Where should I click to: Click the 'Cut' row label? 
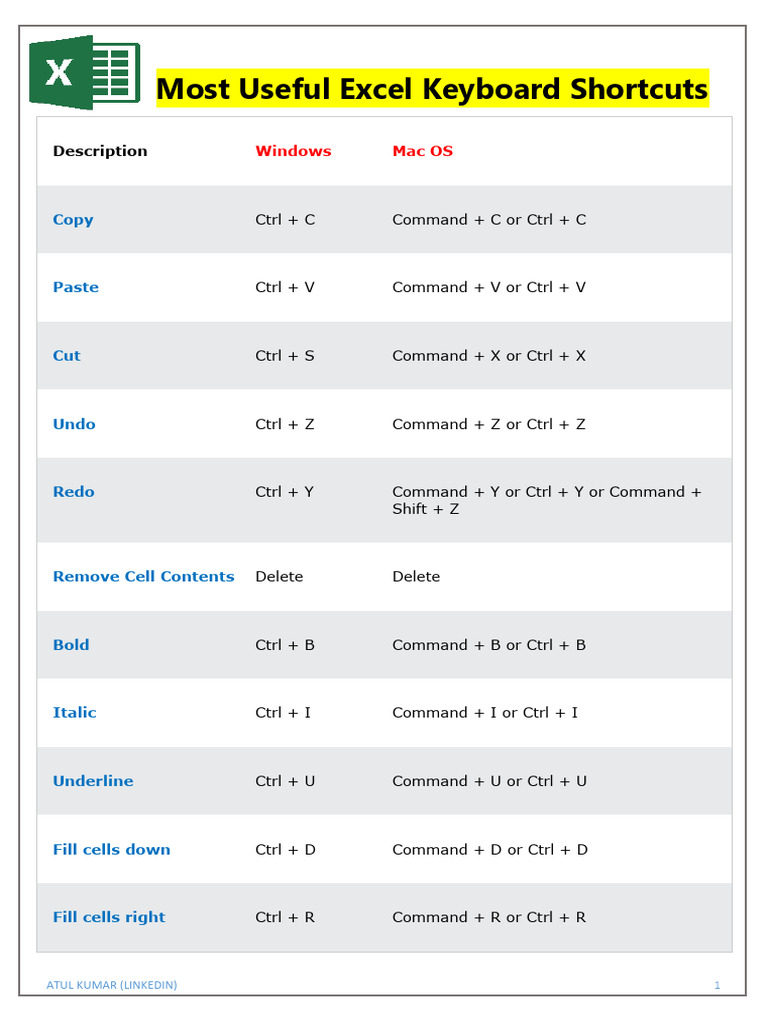(67, 355)
